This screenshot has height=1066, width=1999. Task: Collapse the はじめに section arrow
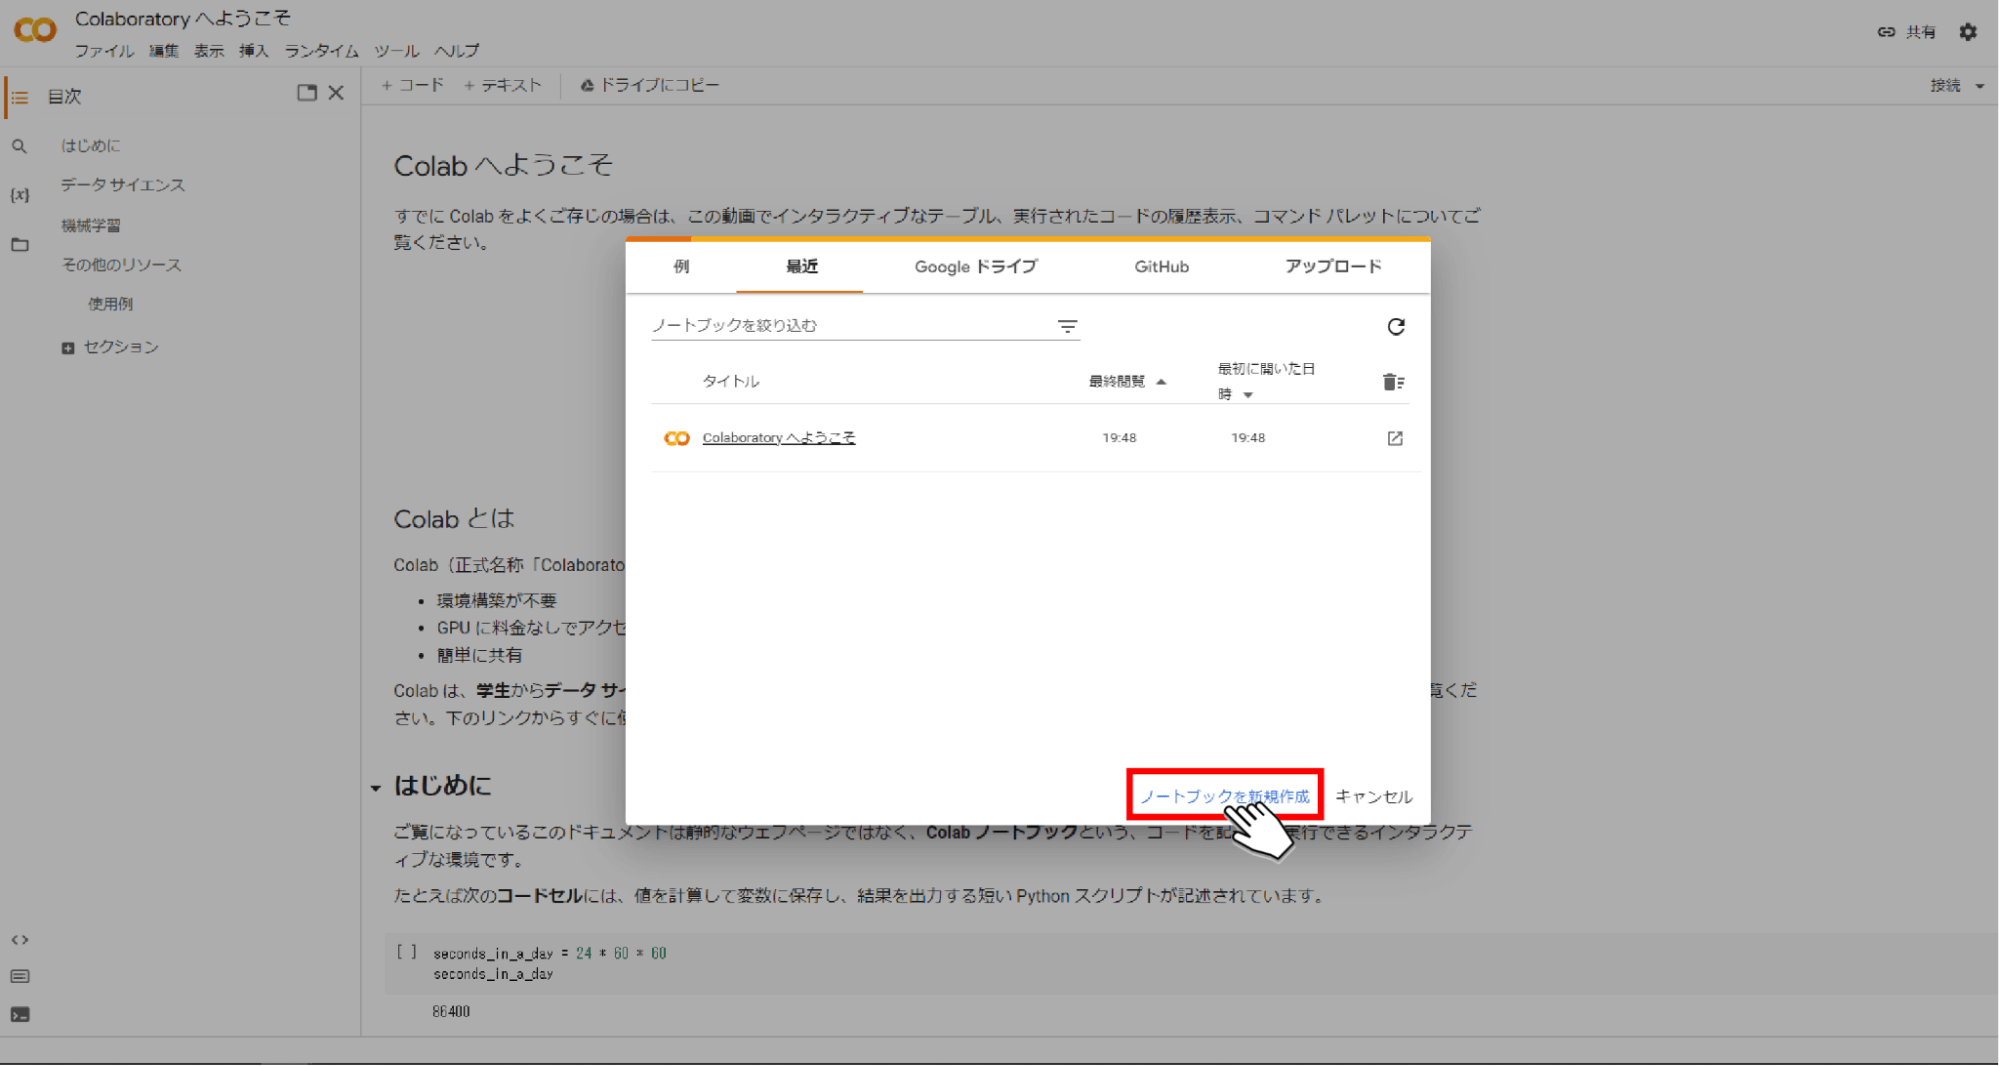(x=376, y=788)
